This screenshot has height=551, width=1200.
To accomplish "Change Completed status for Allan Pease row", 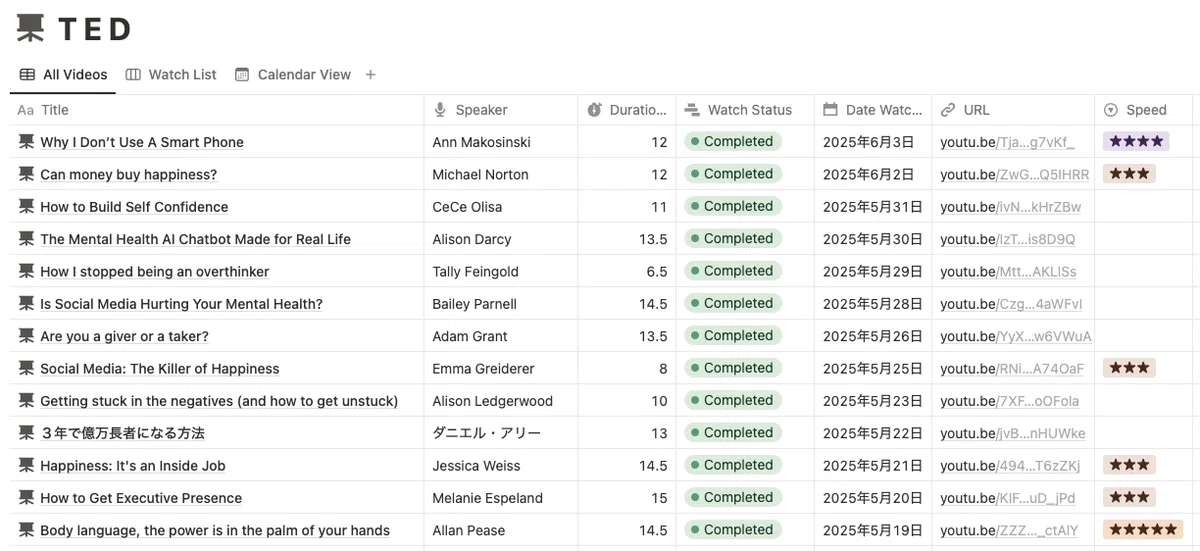I will (x=732, y=530).
